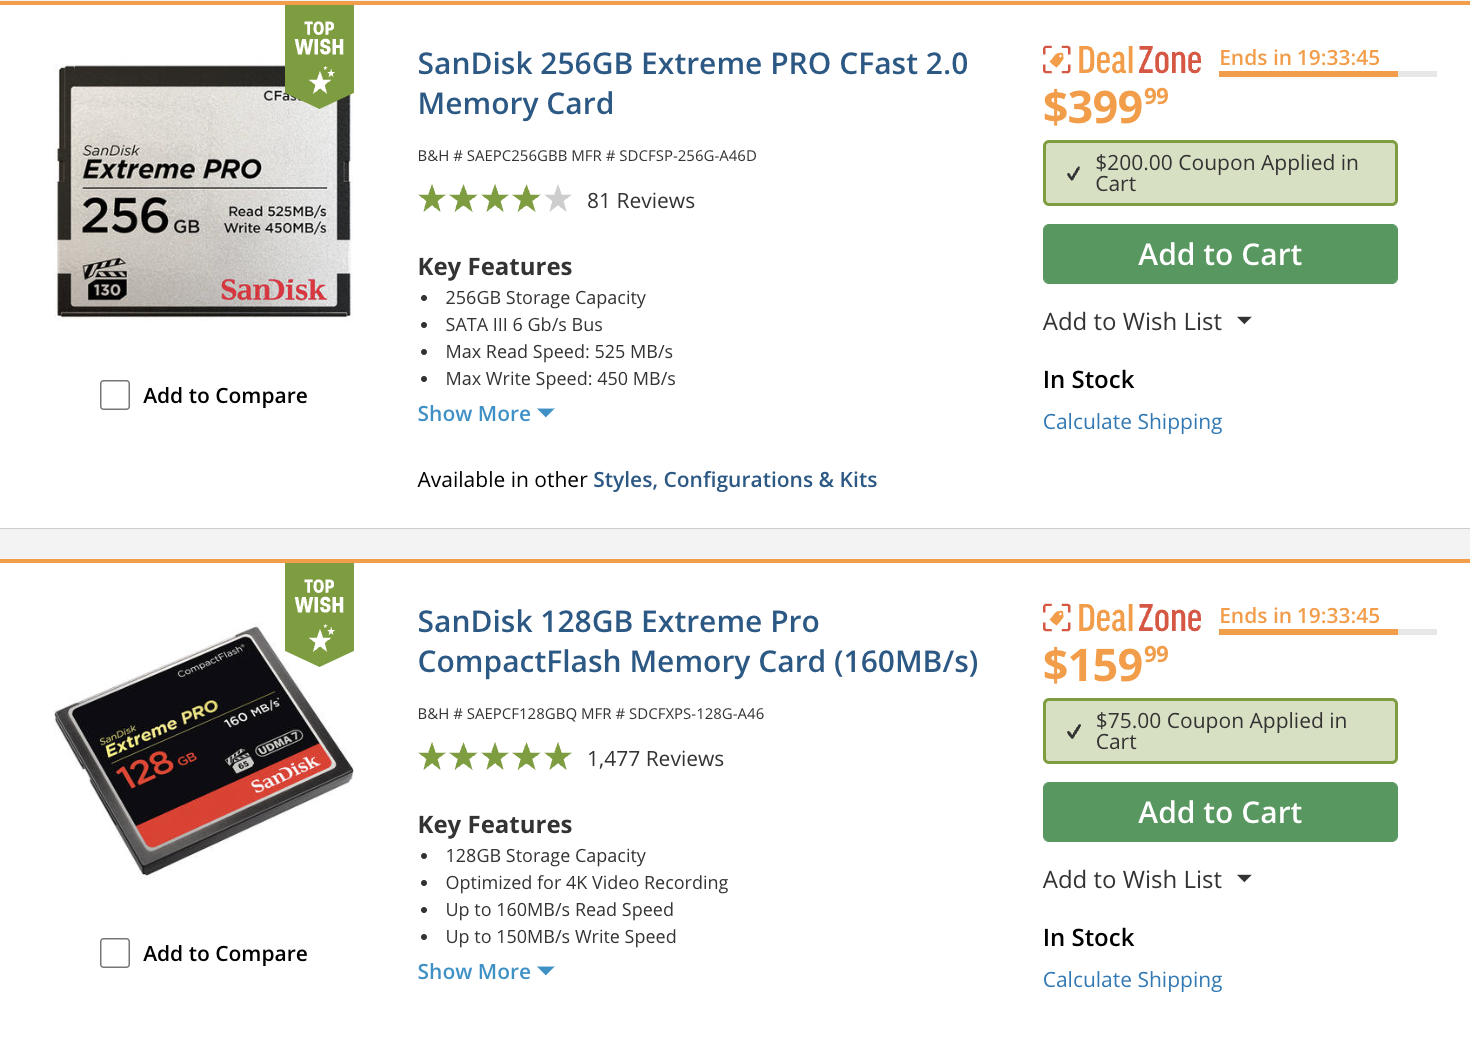1470x1052 pixels.
Task: Click the $75.00 coupon checkmark icon
Action: (x=1073, y=732)
